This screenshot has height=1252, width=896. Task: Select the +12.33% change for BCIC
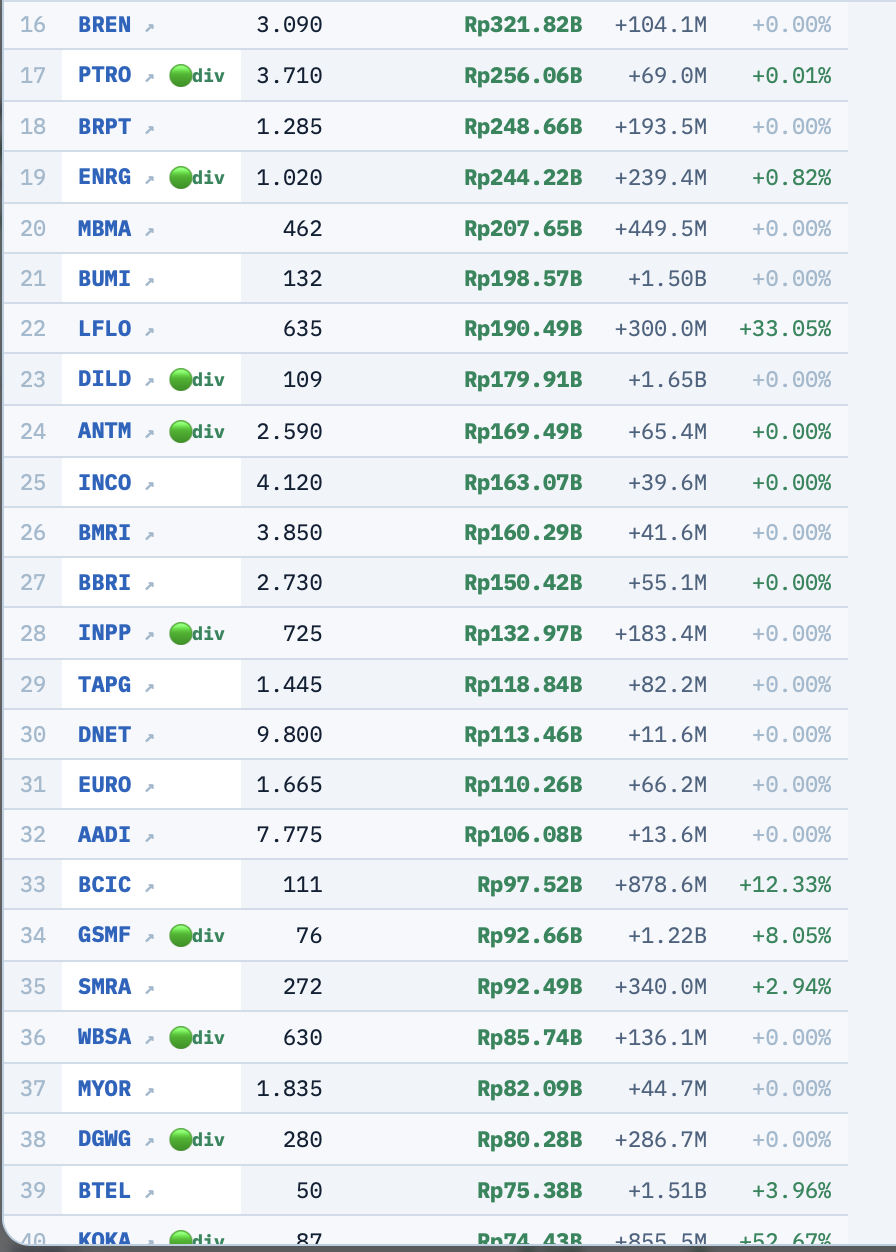click(785, 885)
